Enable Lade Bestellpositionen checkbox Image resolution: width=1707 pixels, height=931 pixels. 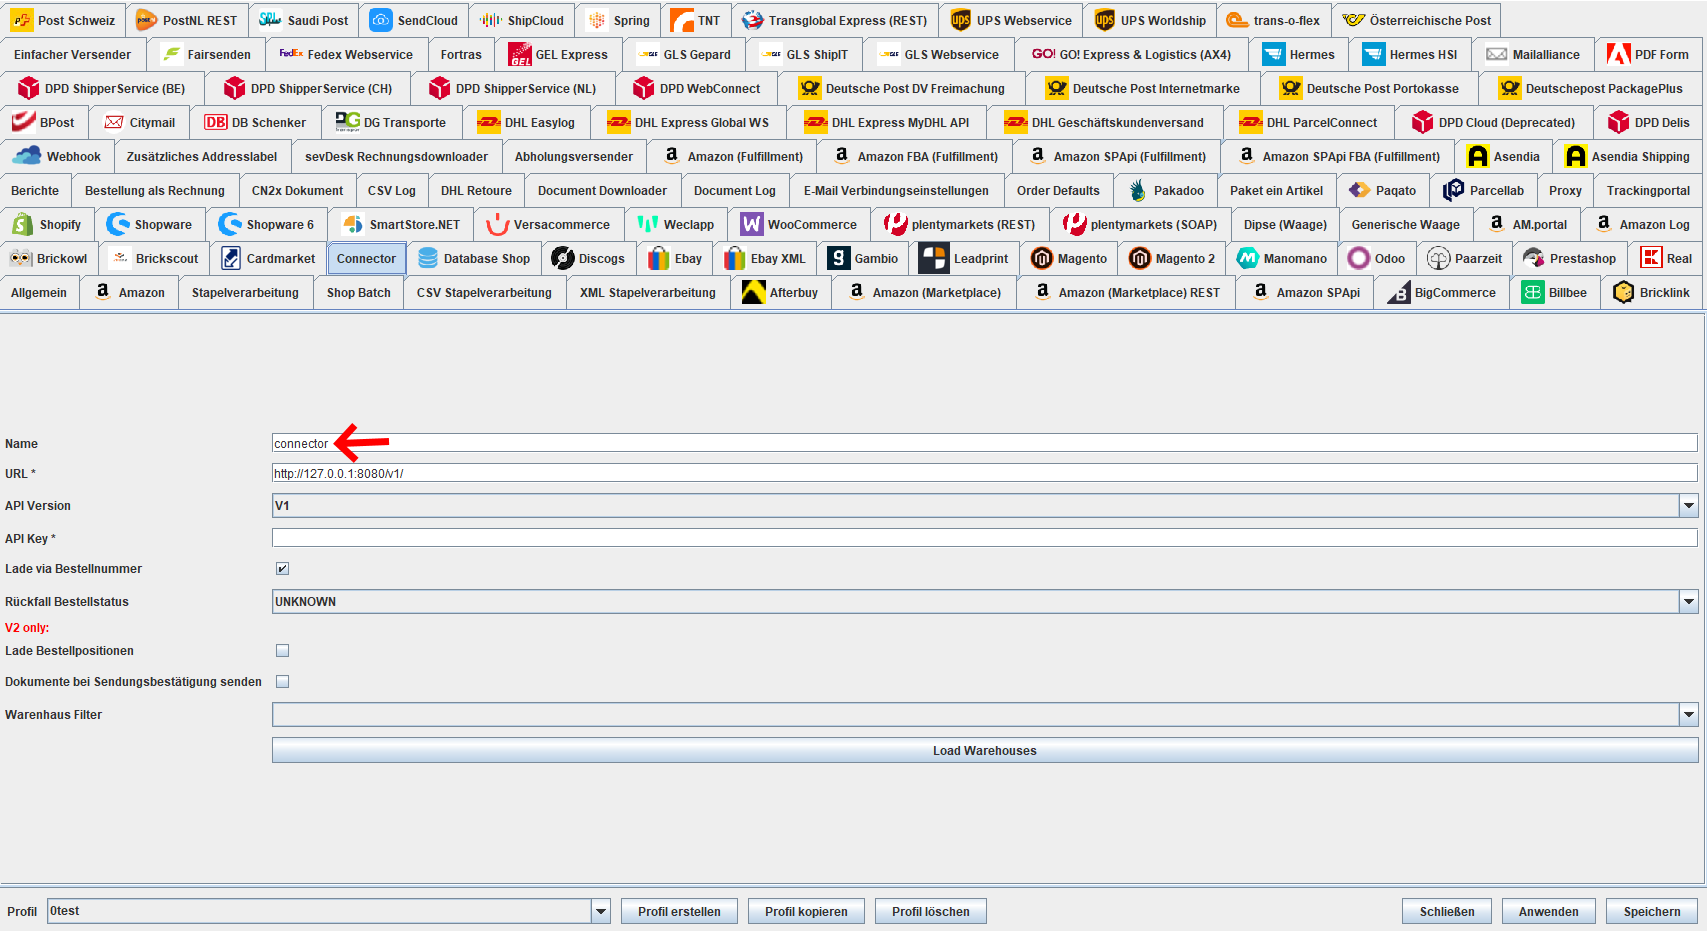(282, 651)
